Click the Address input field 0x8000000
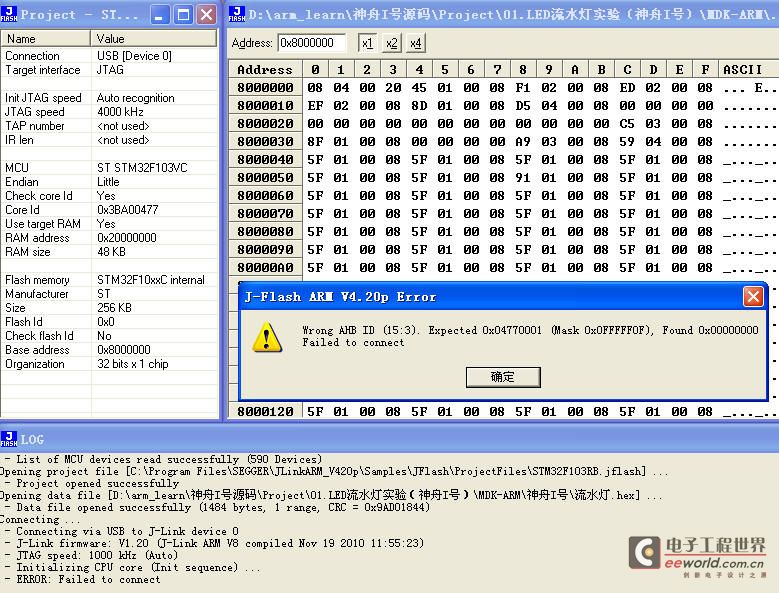779x593 pixels. coord(312,43)
